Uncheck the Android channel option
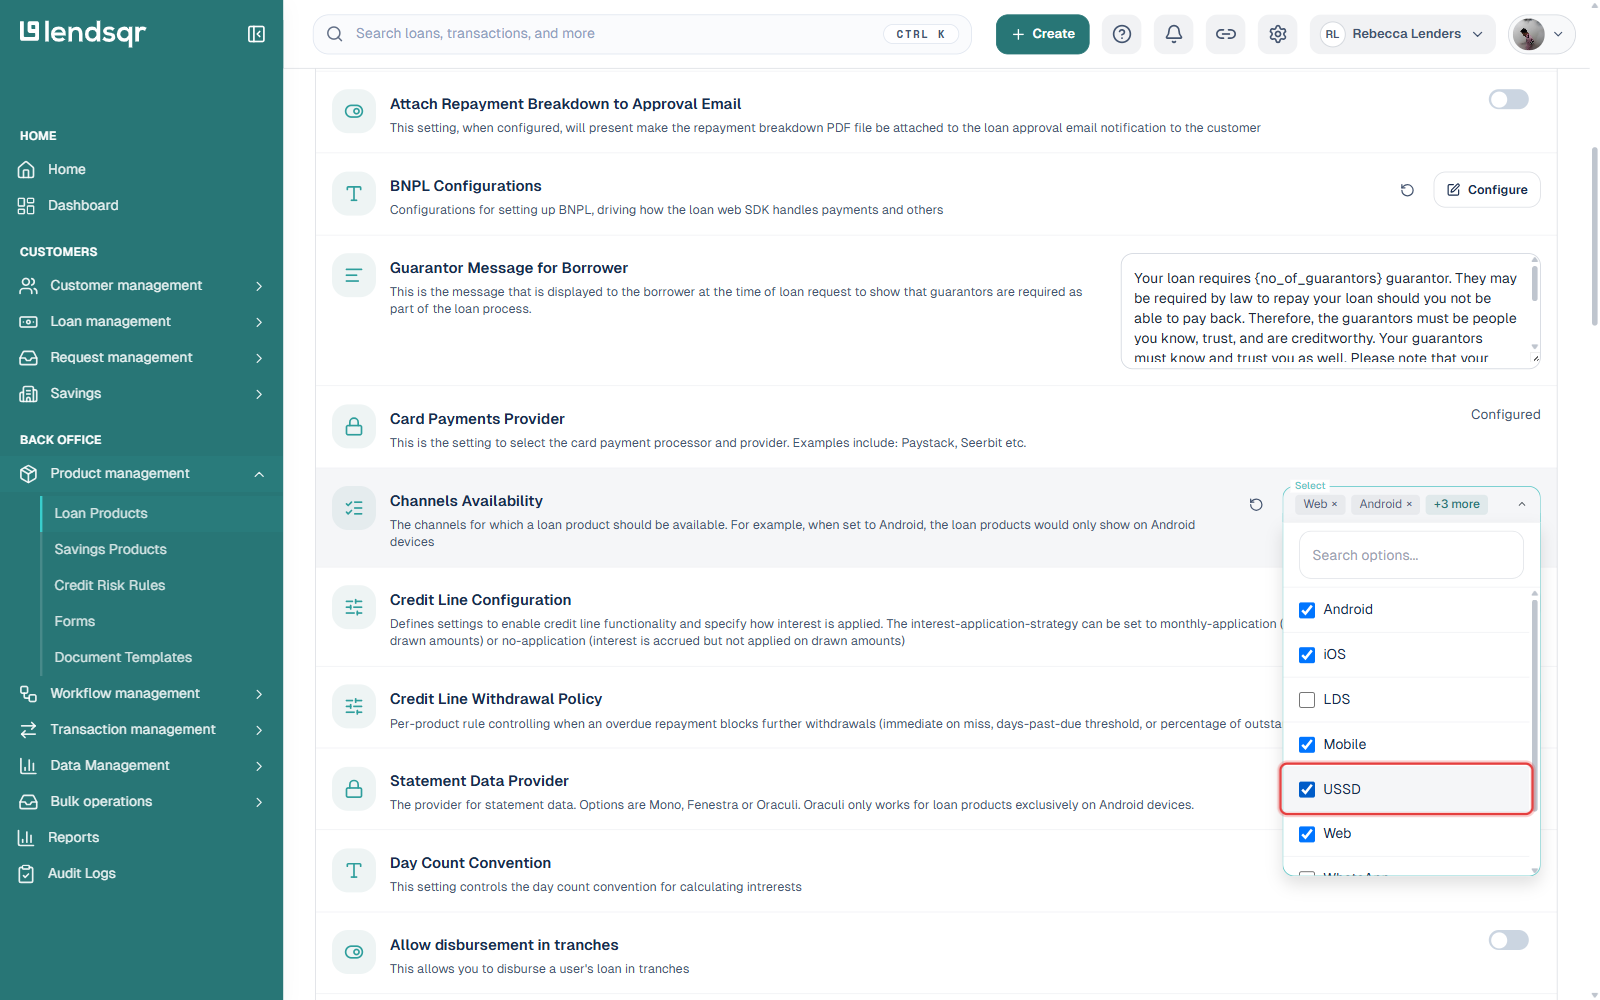This screenshot has height=1000, width=1600. (1306, 610)
